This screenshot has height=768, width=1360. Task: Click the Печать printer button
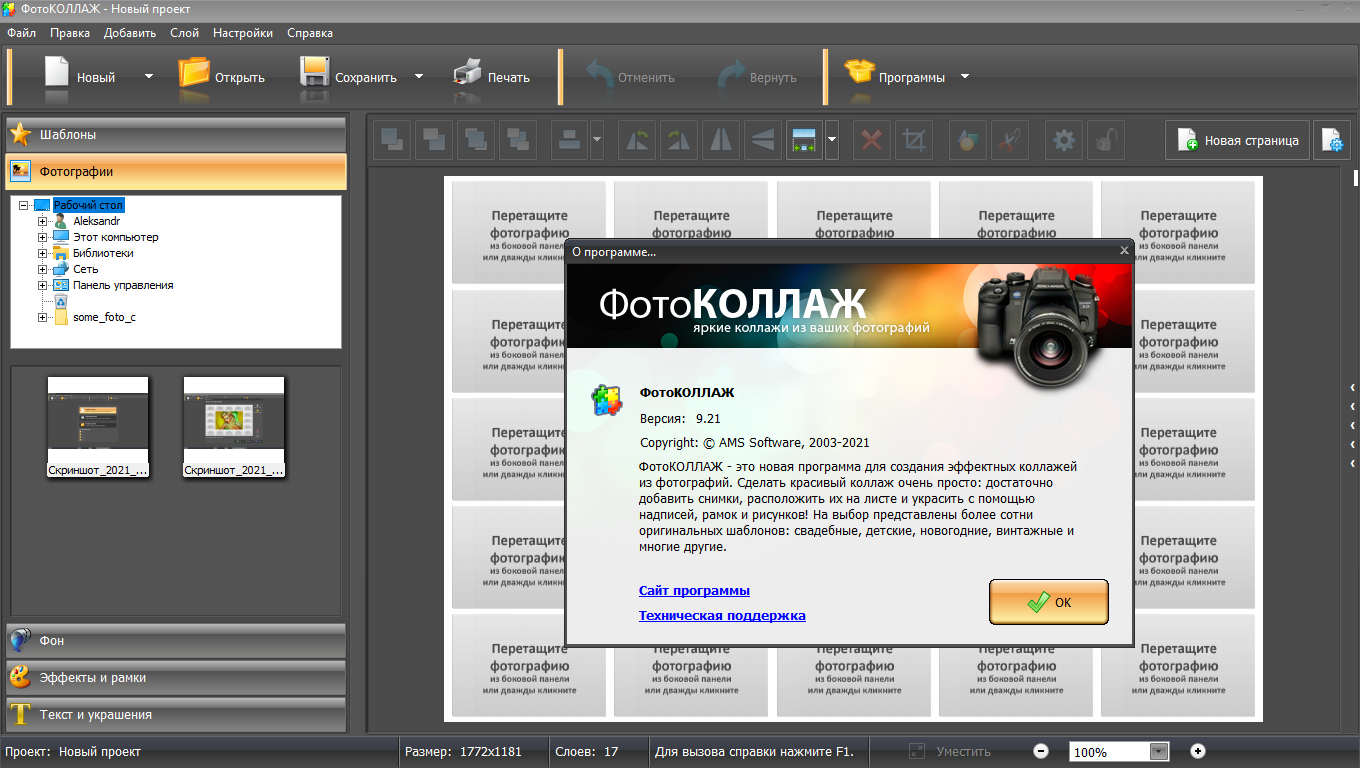pos(491,76)
